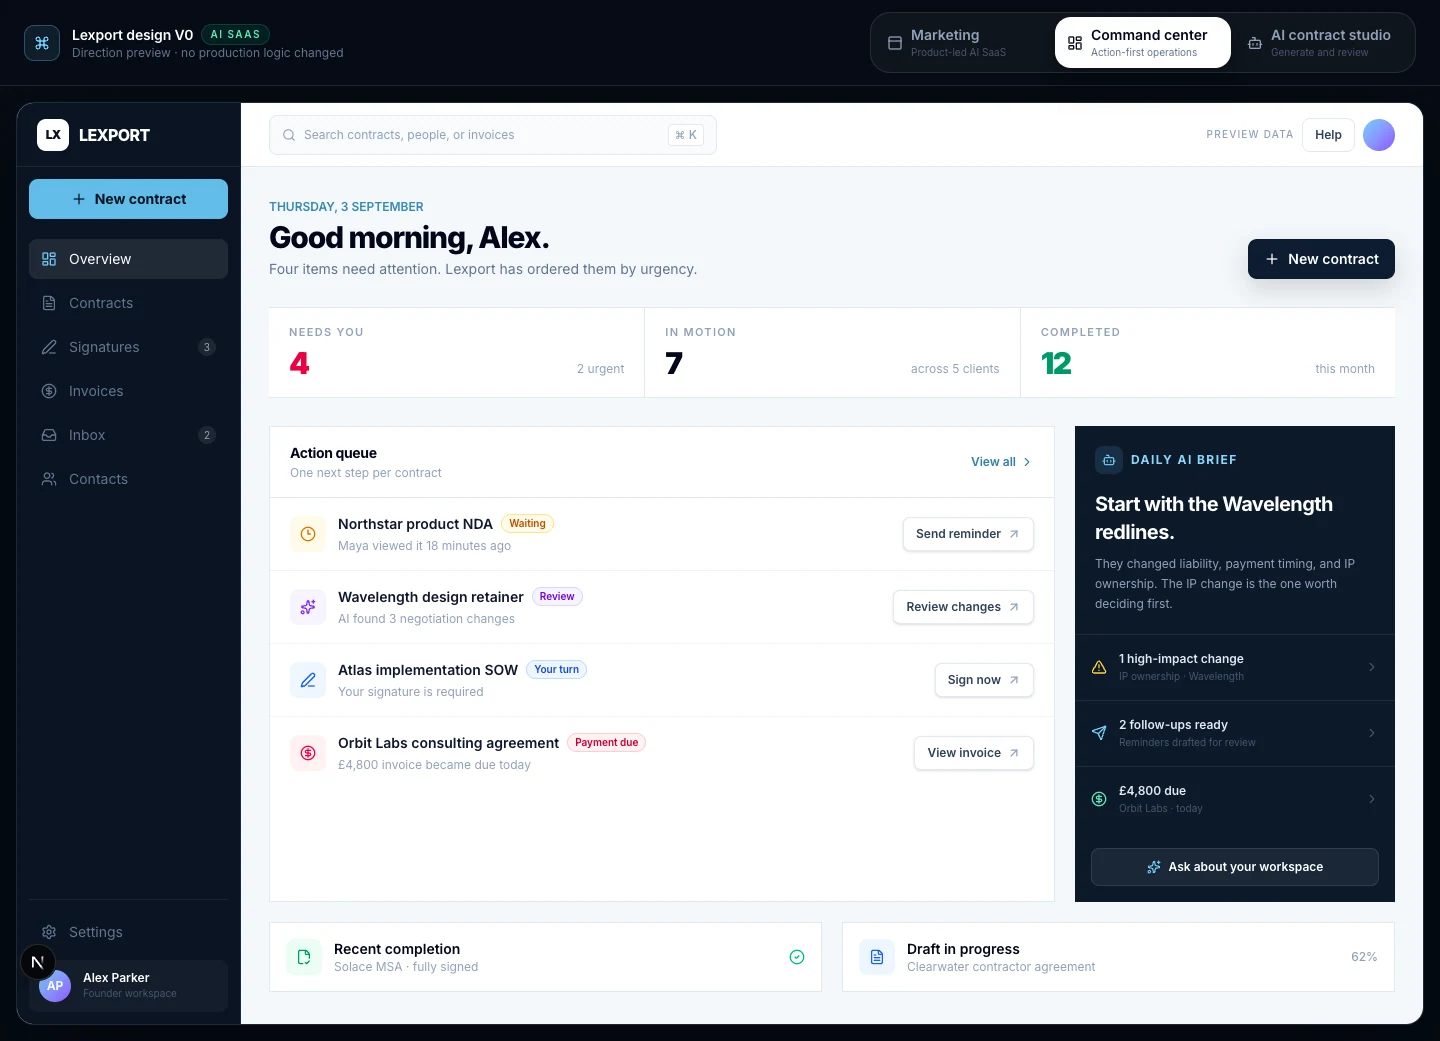The image size is (1440, 1041).
Task: Click the Sign now button
Action: 984,680
